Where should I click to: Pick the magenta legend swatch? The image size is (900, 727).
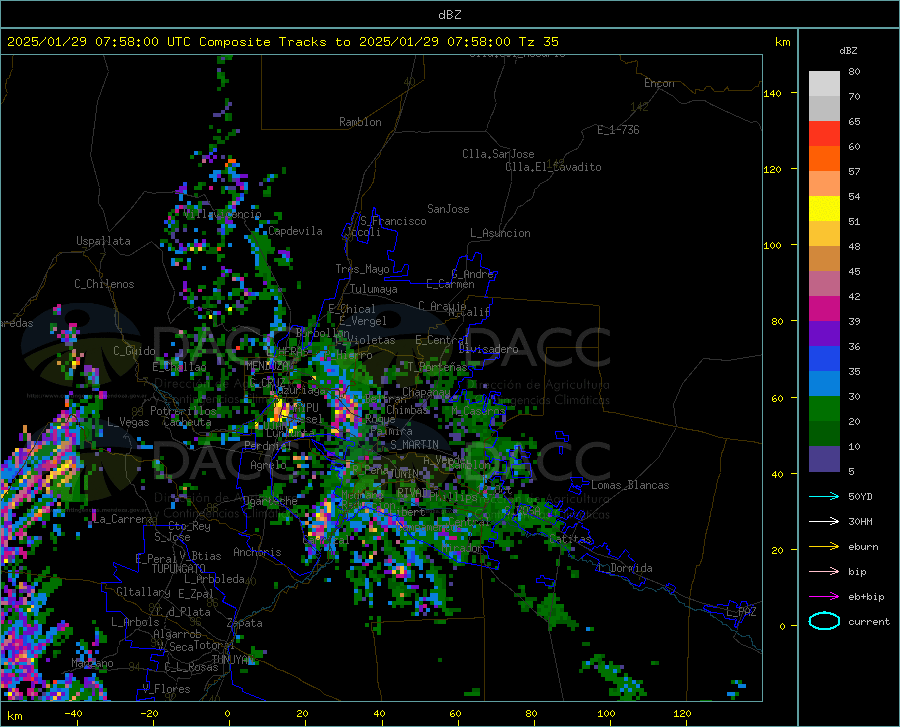(x=824, y=309)
